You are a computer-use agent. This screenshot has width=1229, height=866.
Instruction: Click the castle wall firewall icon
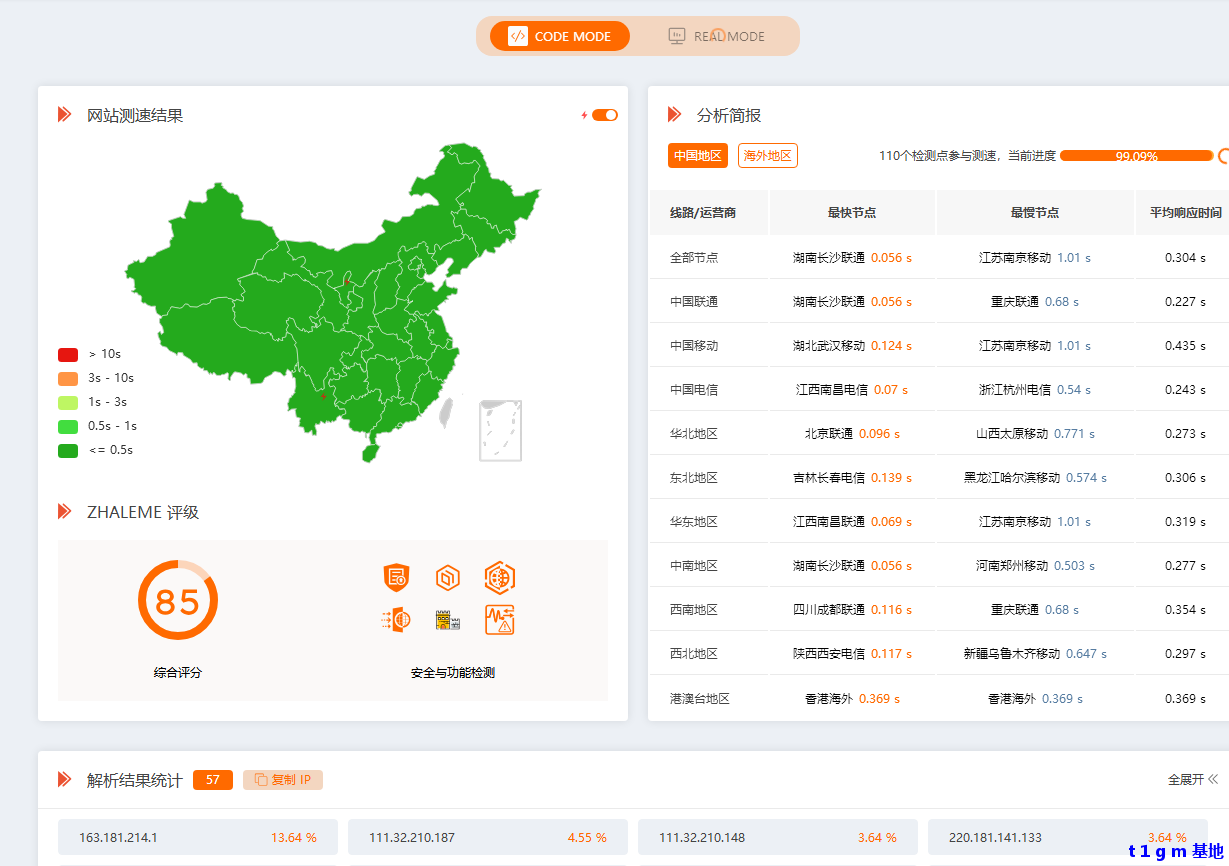tap(448, 621)
